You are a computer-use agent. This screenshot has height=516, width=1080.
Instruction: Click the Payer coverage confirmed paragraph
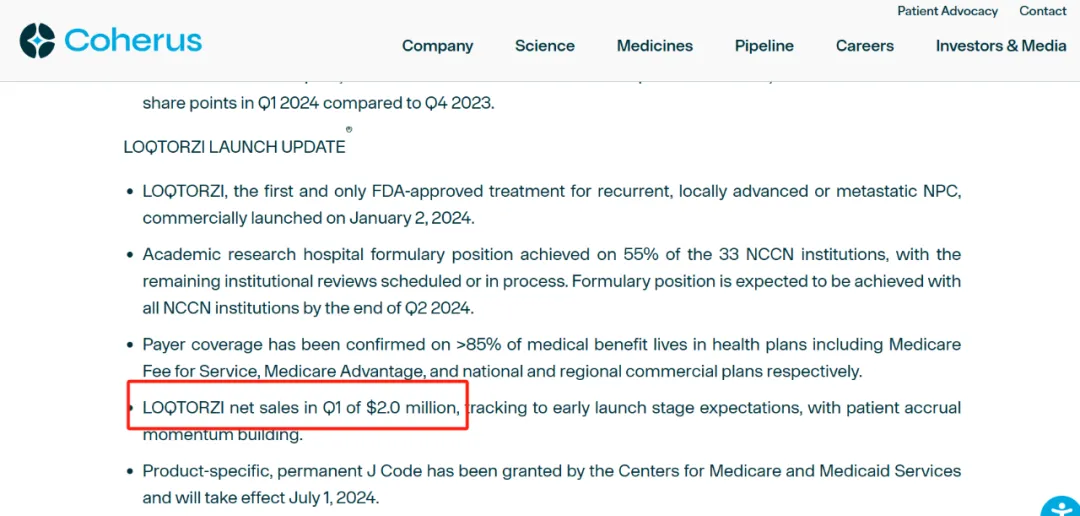coord(551,358)
